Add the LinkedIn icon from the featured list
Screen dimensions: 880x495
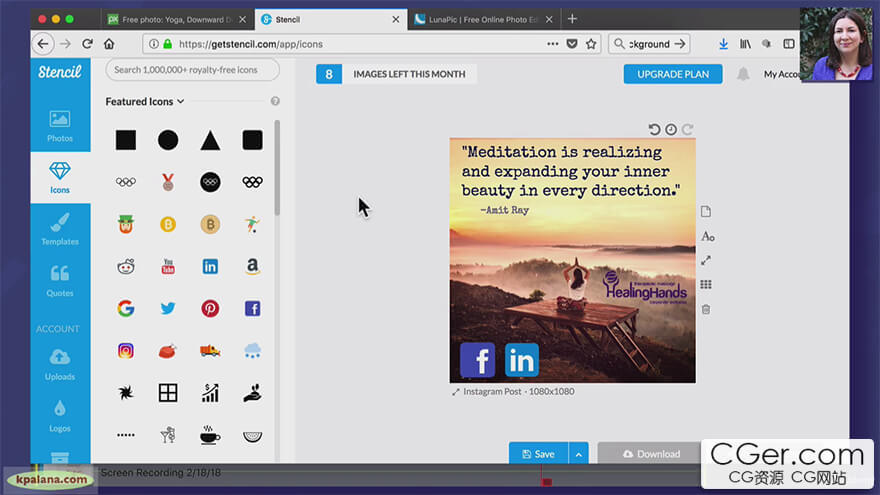[210, 267]
